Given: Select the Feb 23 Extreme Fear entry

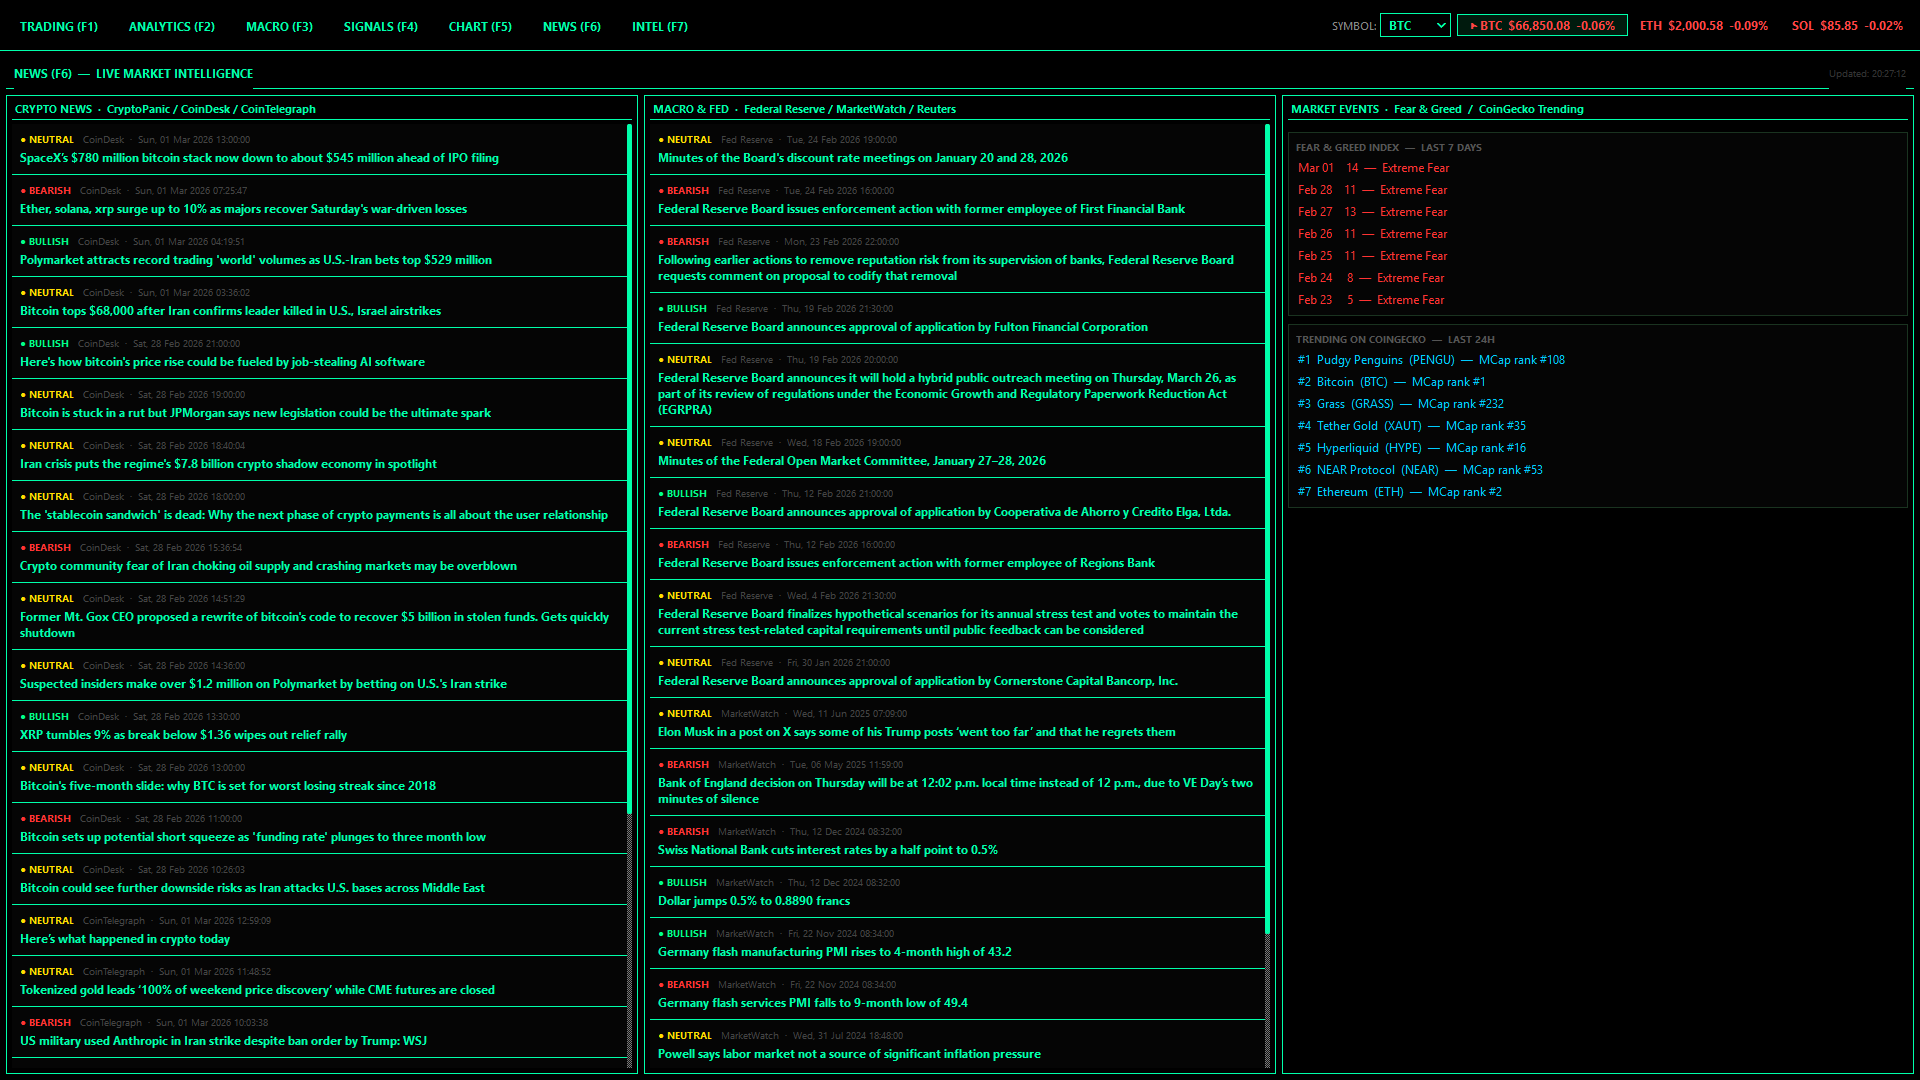Looking at the screenshot, I should 1370,300.
